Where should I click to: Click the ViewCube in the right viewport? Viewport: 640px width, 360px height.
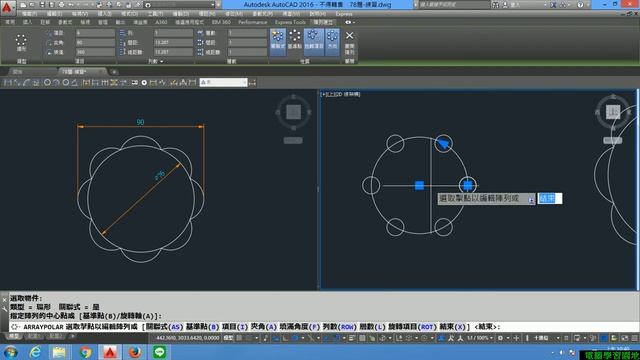click(x=613, y=111)
